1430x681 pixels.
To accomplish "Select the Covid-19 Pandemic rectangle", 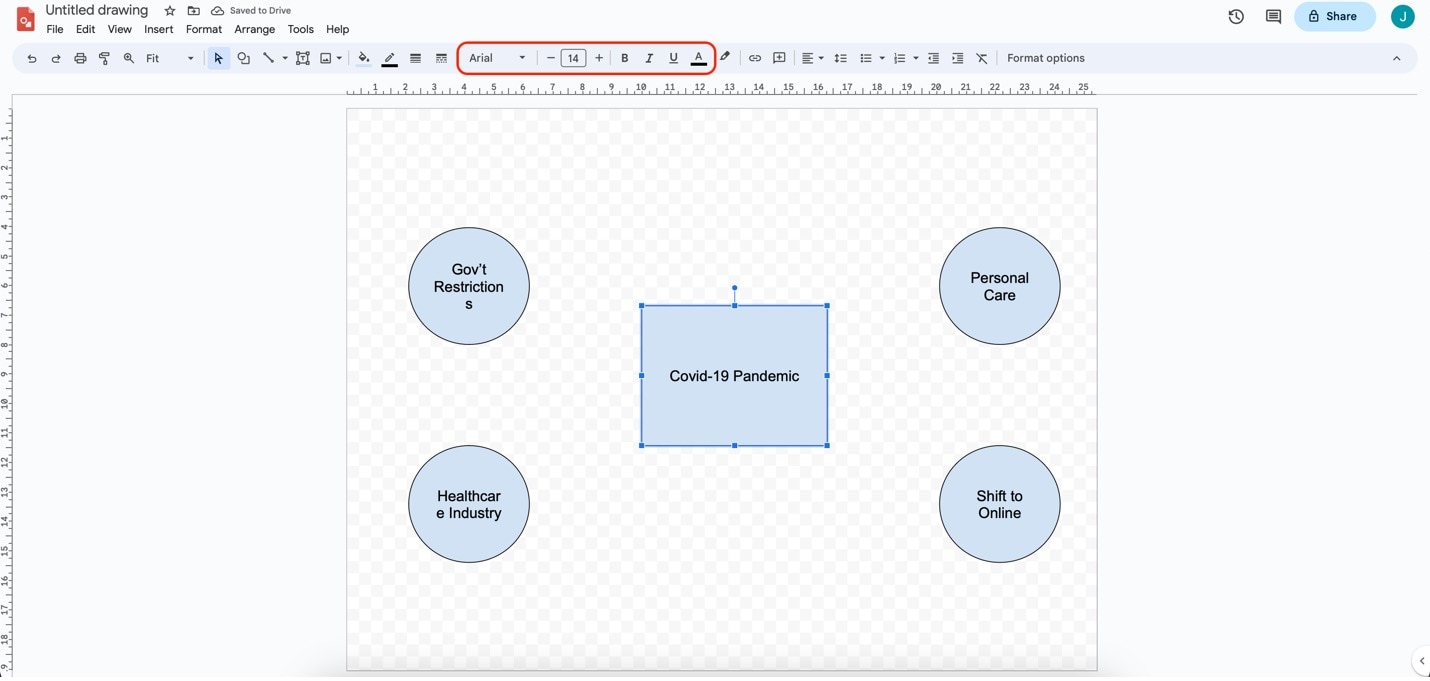I will pyautogui.click(x=734, y=376).
